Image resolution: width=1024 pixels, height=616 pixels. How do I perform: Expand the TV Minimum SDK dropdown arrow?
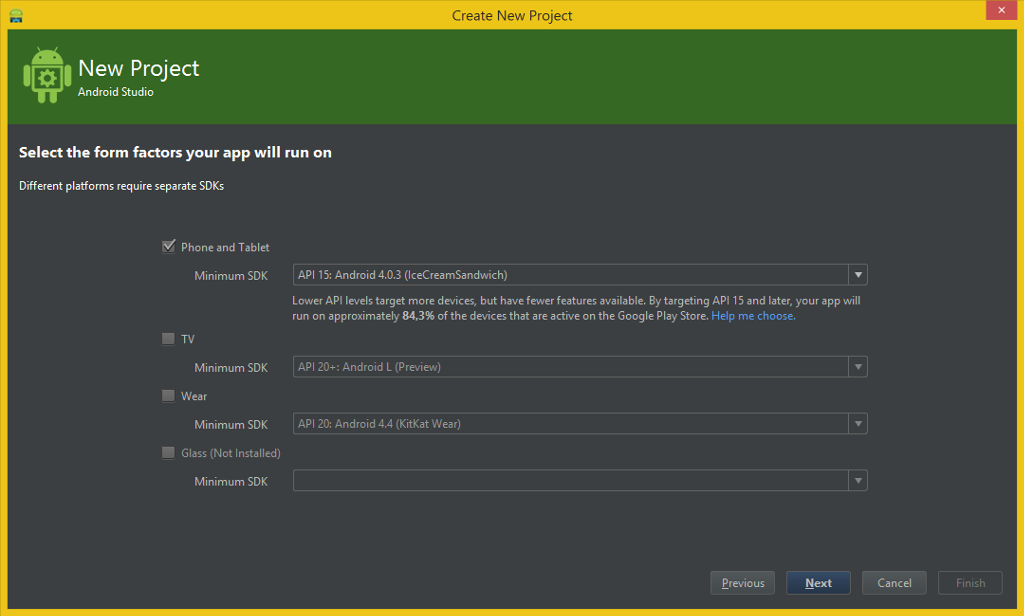(x=858, y=367)
